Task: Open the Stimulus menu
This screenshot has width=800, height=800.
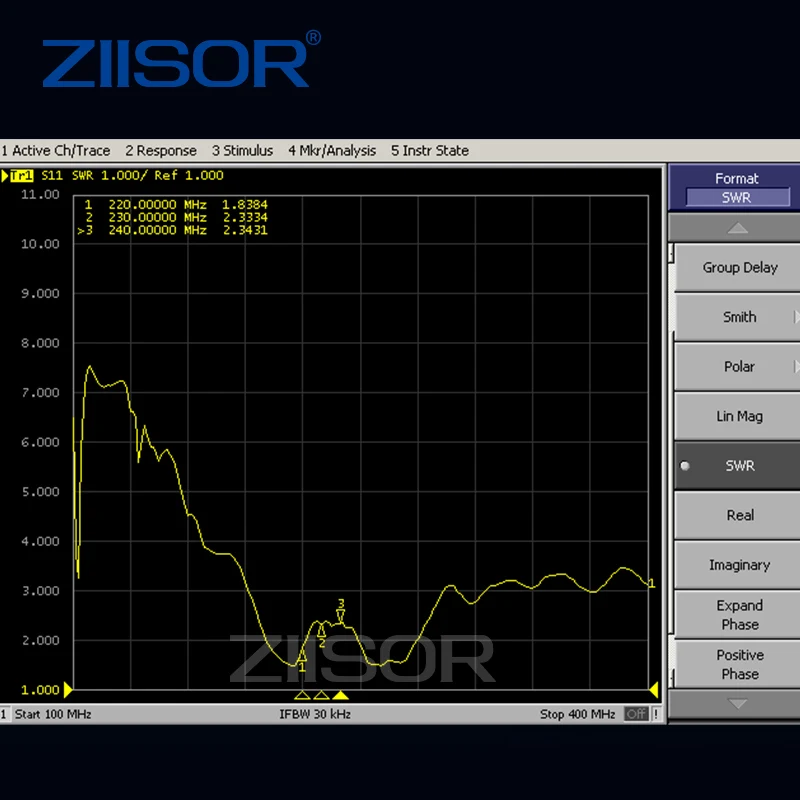Action: [x=242, y=151]
